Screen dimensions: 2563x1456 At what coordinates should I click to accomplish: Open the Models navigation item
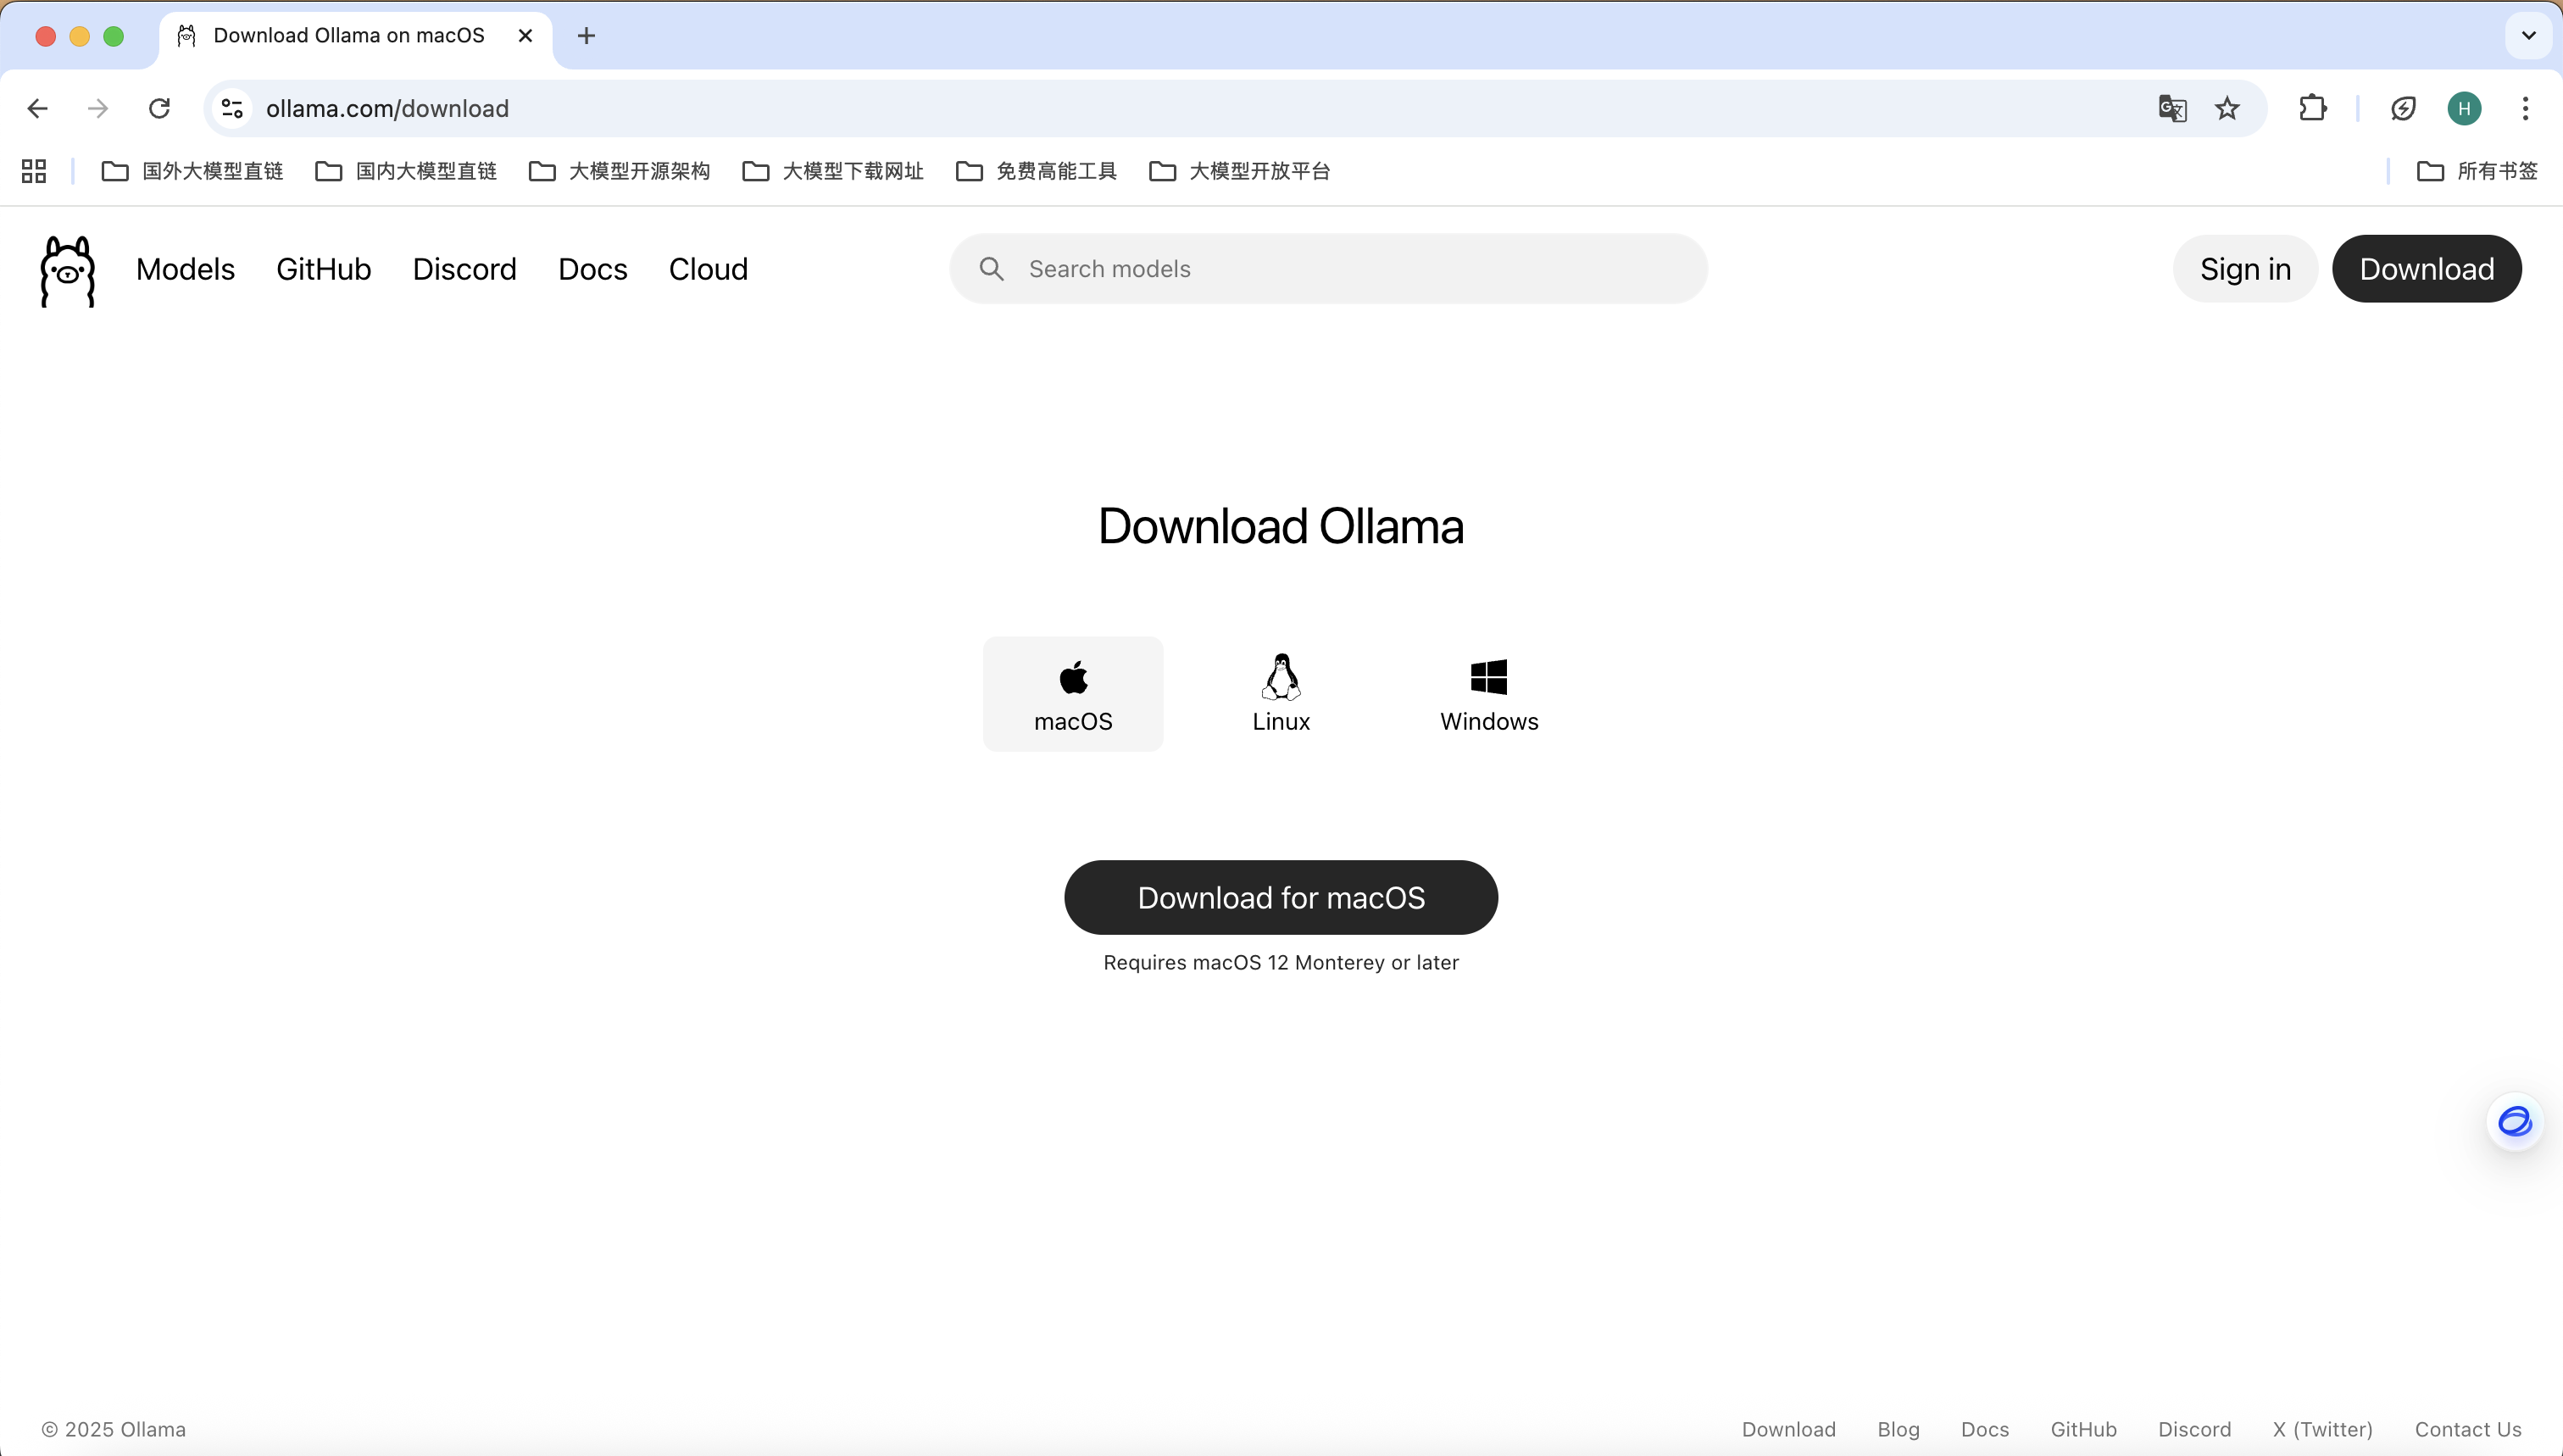point(185,269)
